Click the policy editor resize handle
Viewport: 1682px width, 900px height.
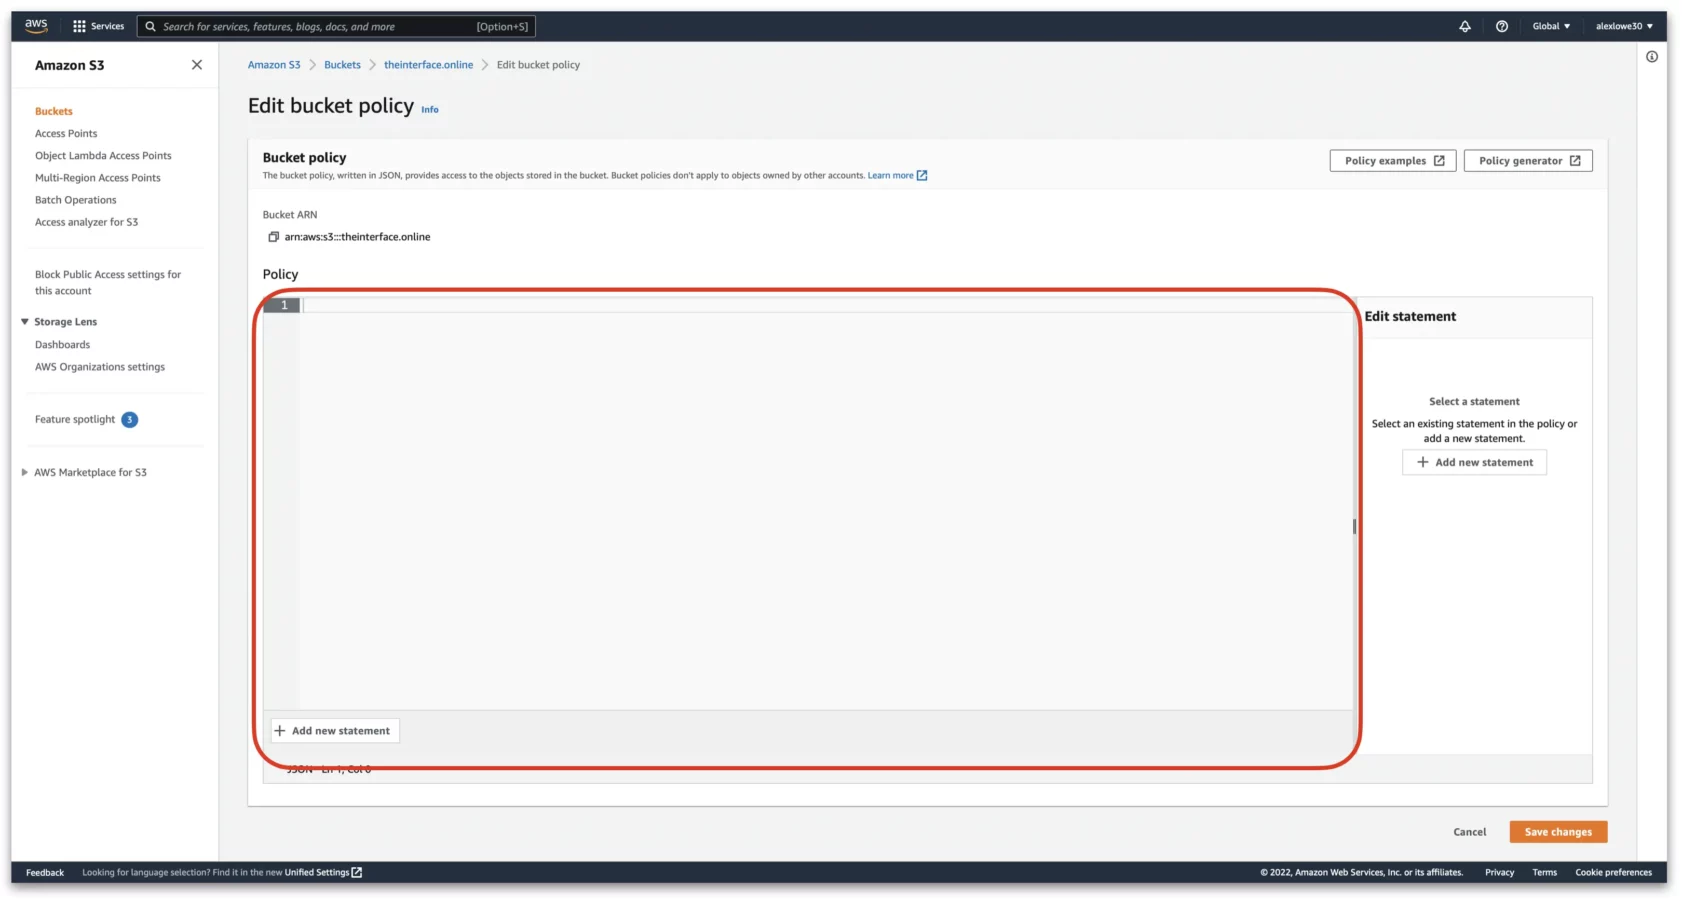click(x=1354, y=526)
